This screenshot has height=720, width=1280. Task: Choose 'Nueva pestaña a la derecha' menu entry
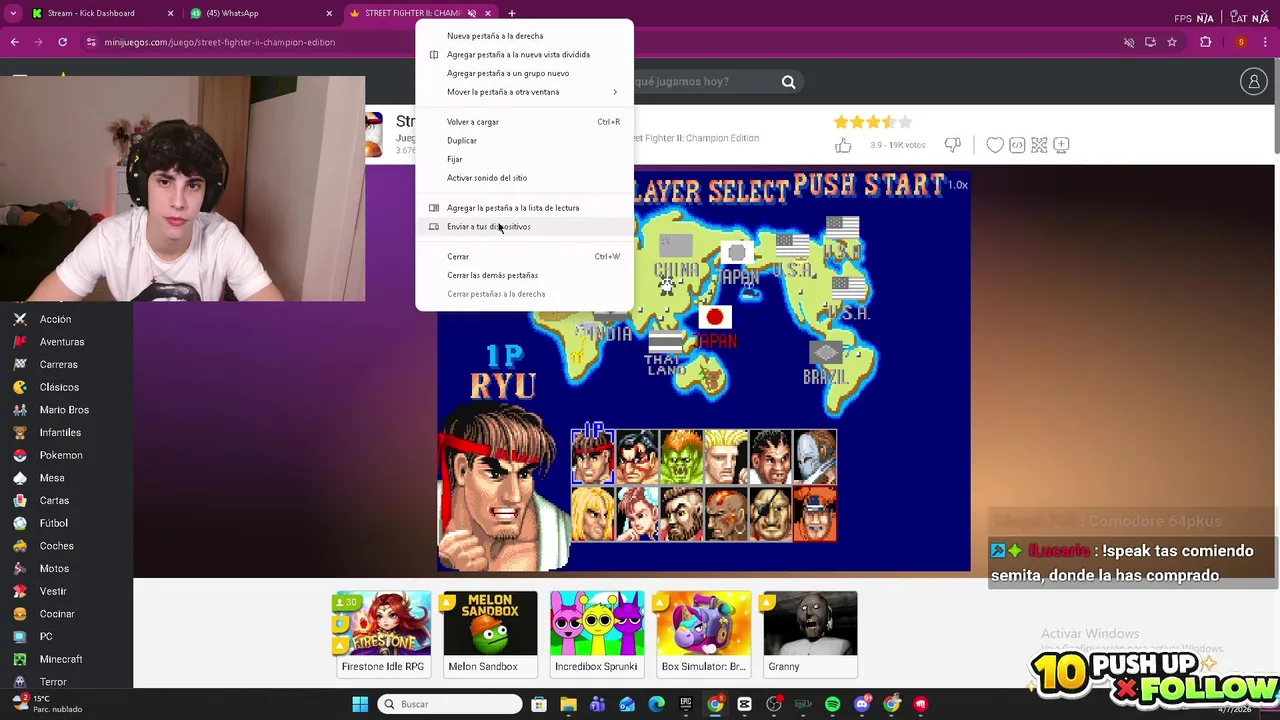point(524,36)
